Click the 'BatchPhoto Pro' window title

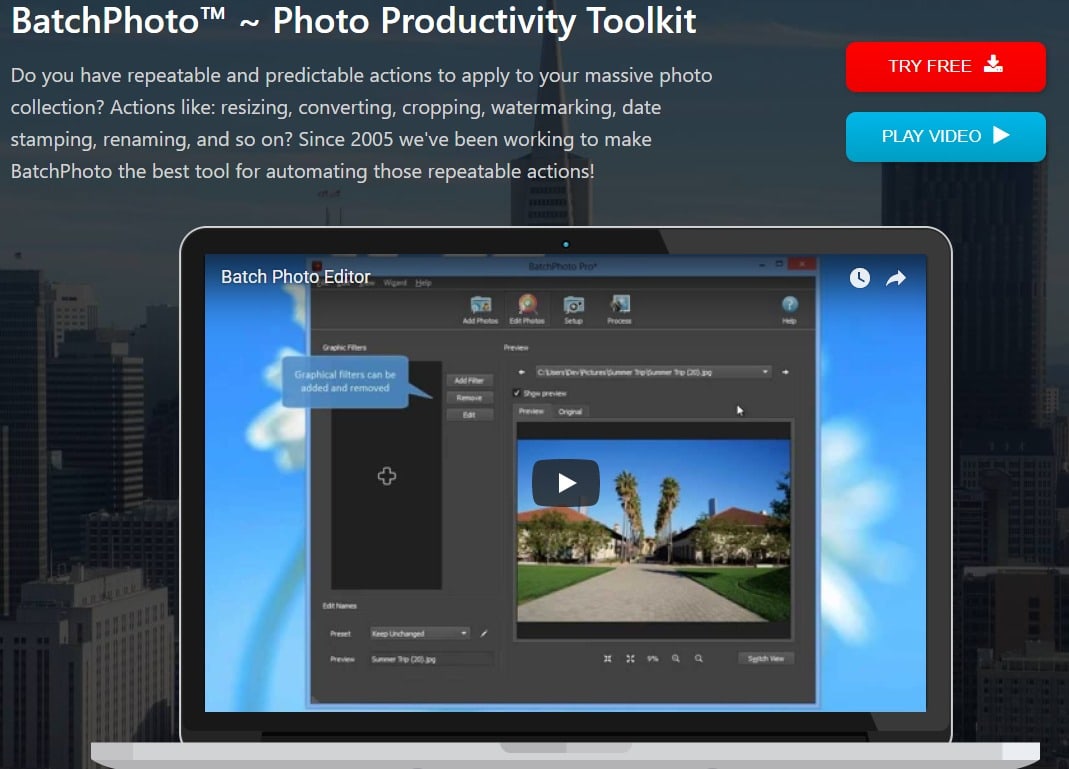(562, 266)
